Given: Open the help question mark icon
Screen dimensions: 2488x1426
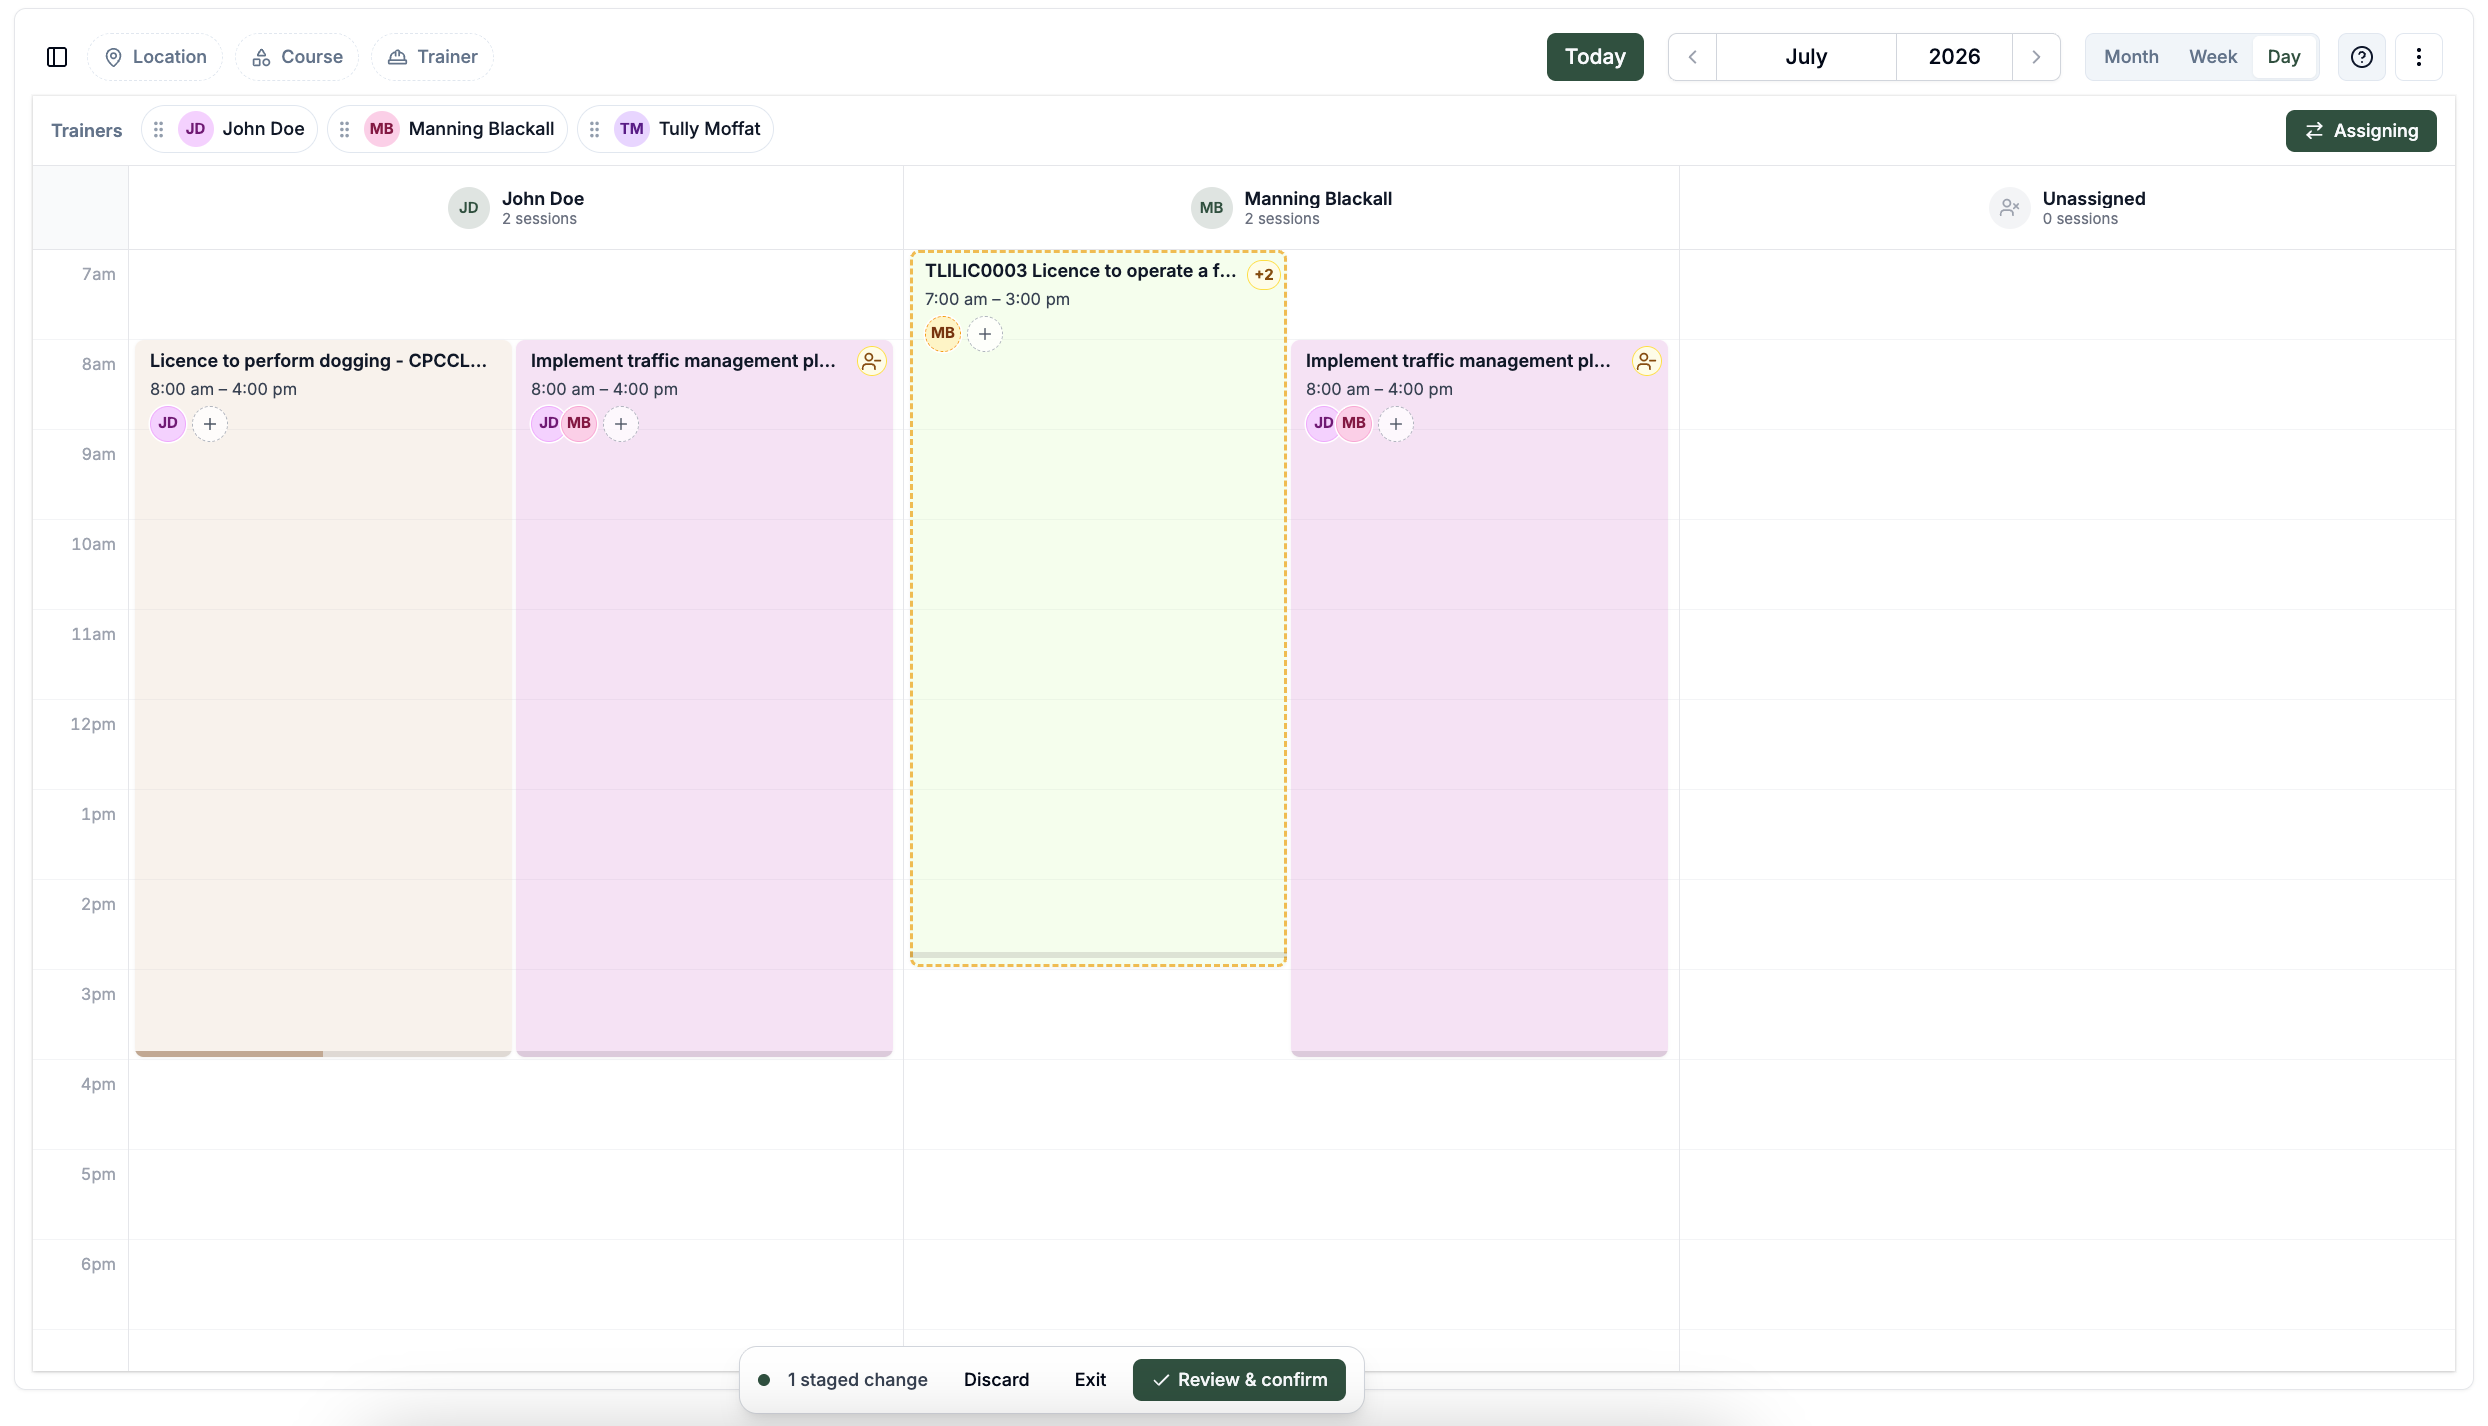Looking at the screenshot, I should [x=2362, y=57].
